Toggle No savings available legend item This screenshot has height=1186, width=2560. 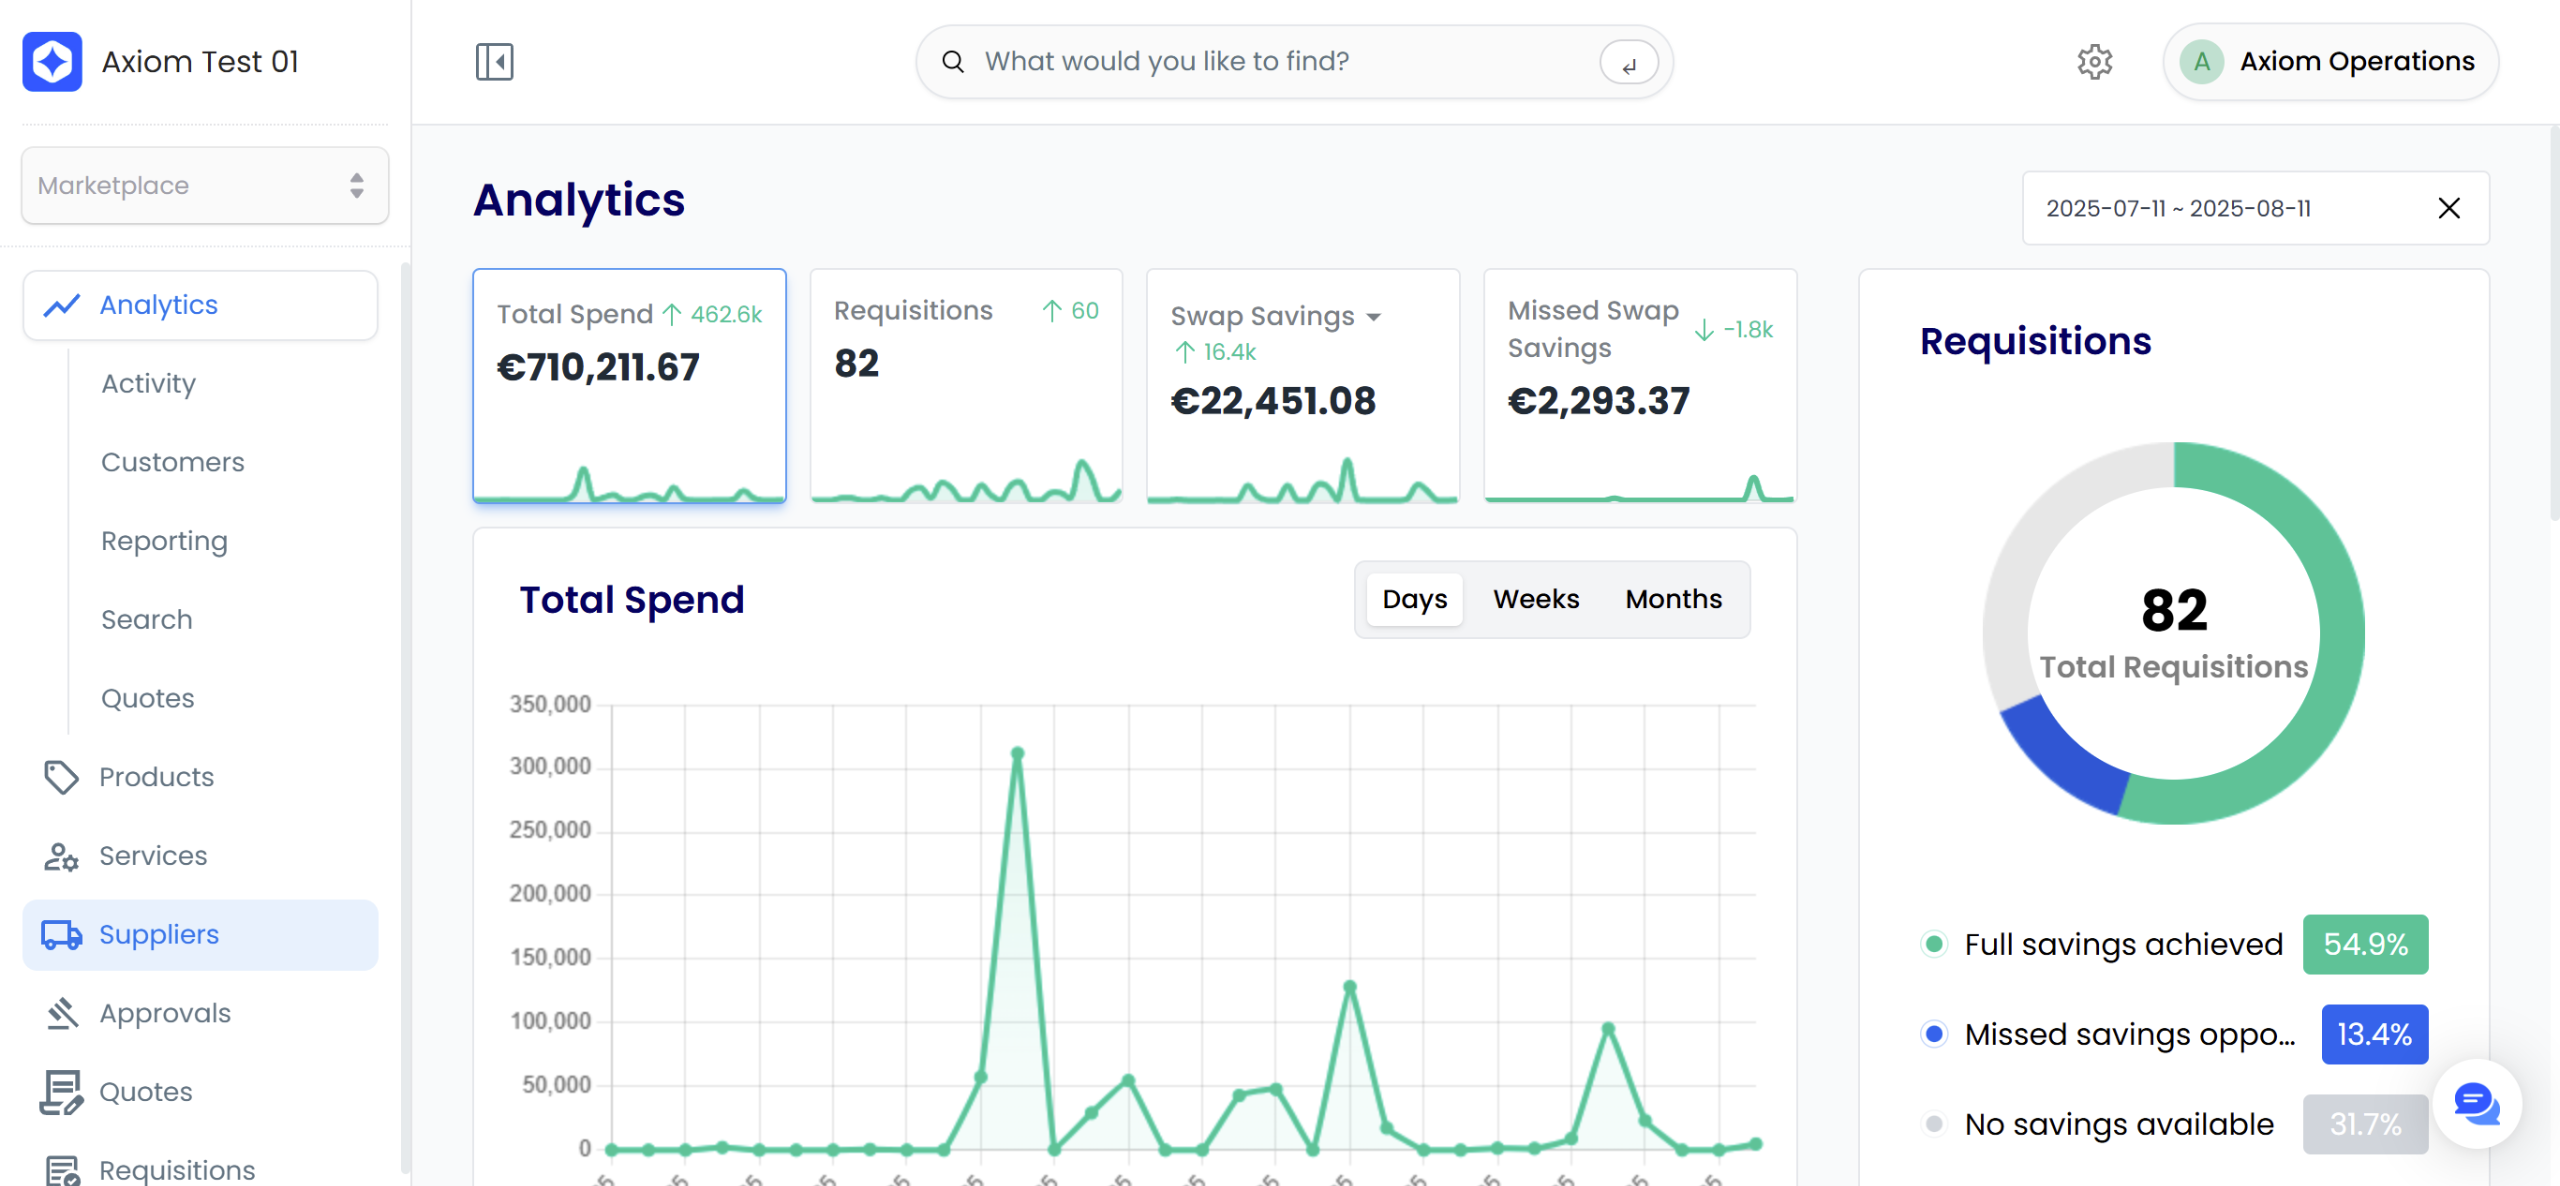(2118, 1124)
